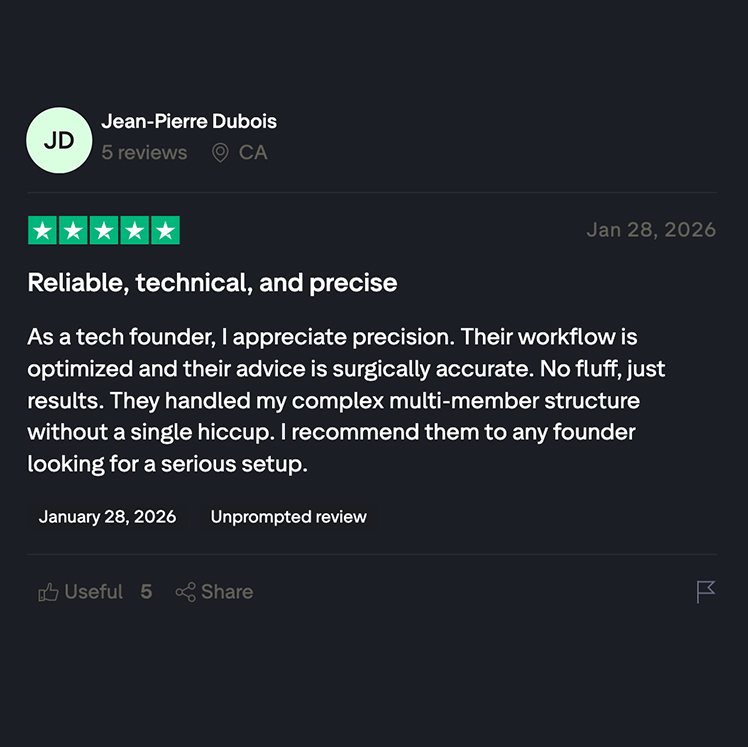The image size is (748, 747).
Task: Click the fifth green rating star
Action: tap(166, 231)
